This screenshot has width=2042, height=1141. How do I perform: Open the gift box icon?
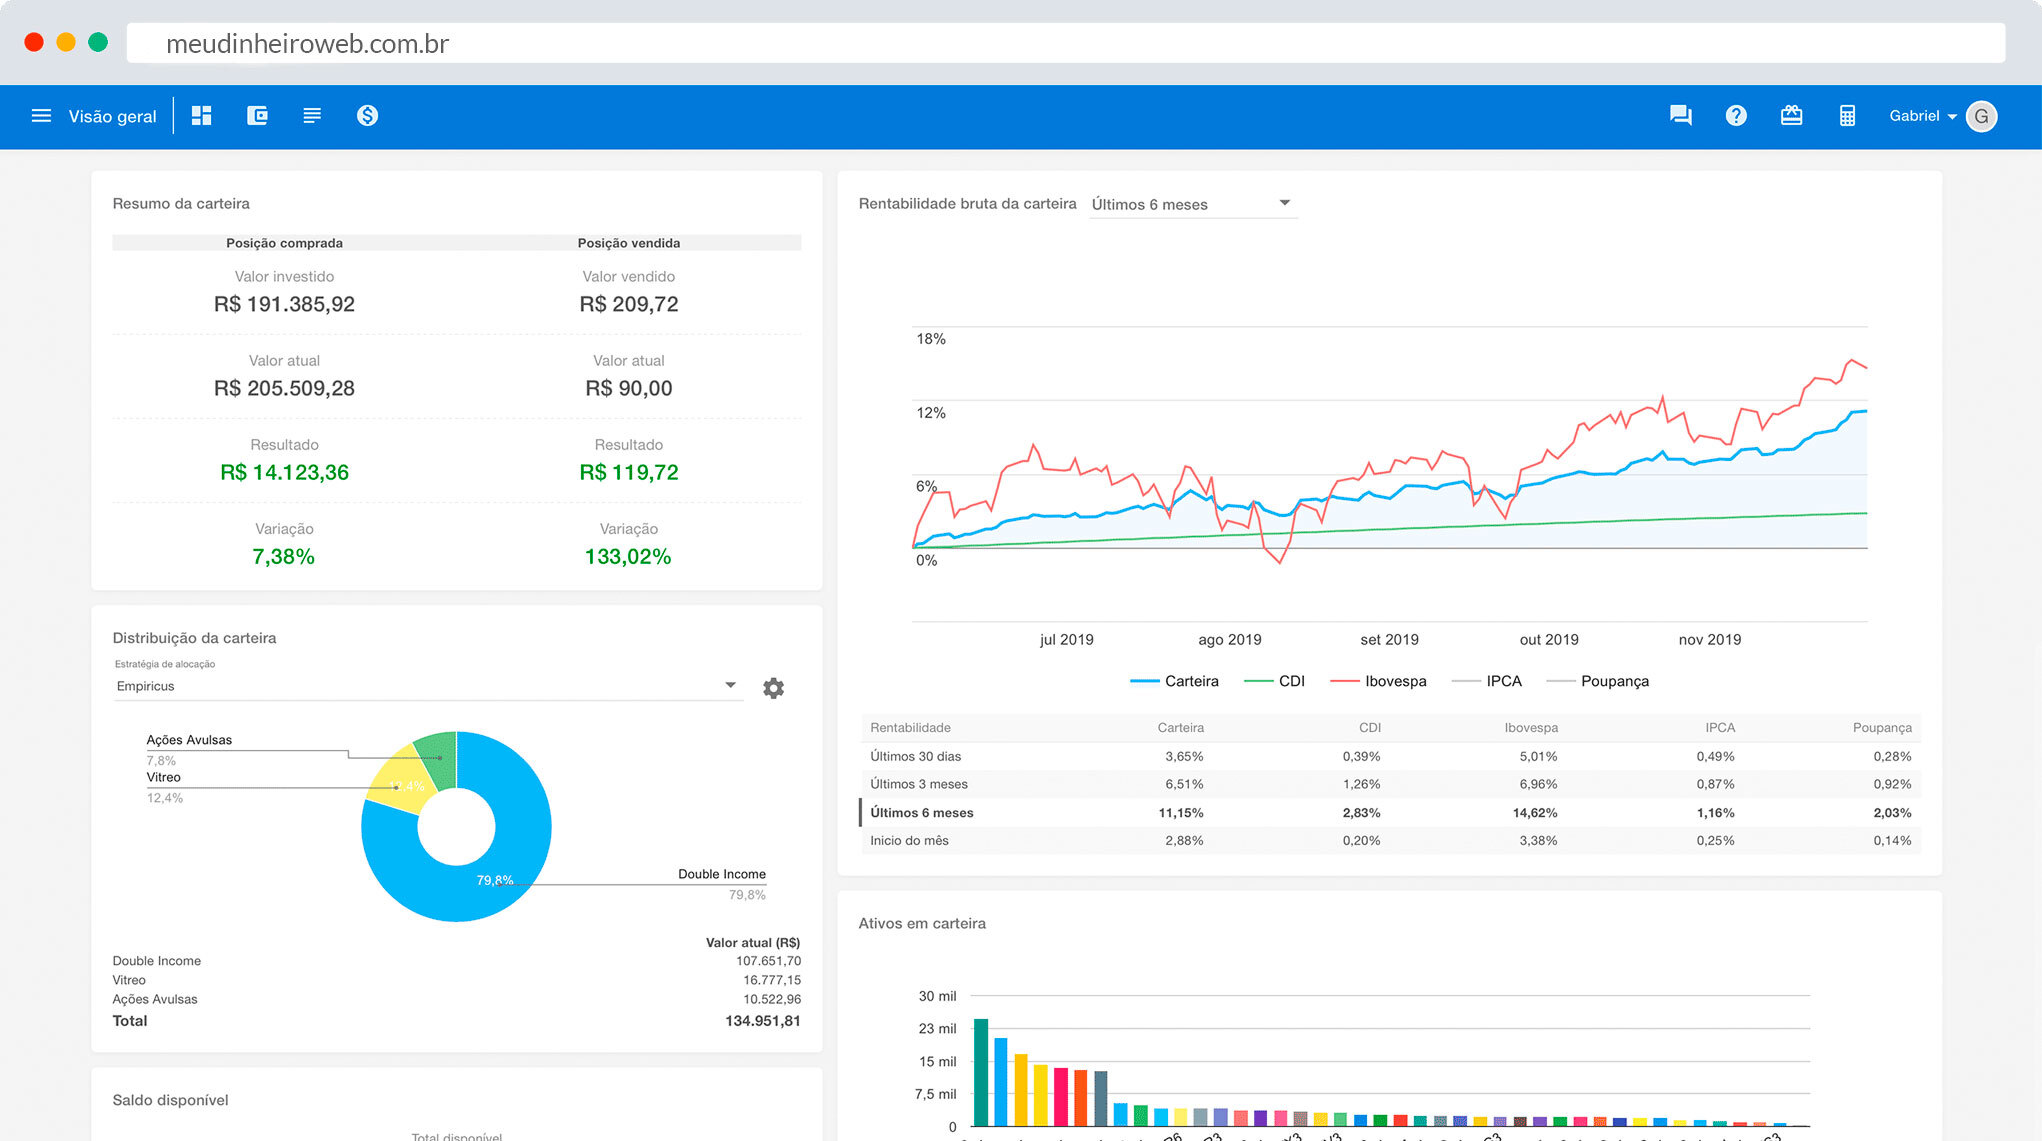click(1791, 116)
